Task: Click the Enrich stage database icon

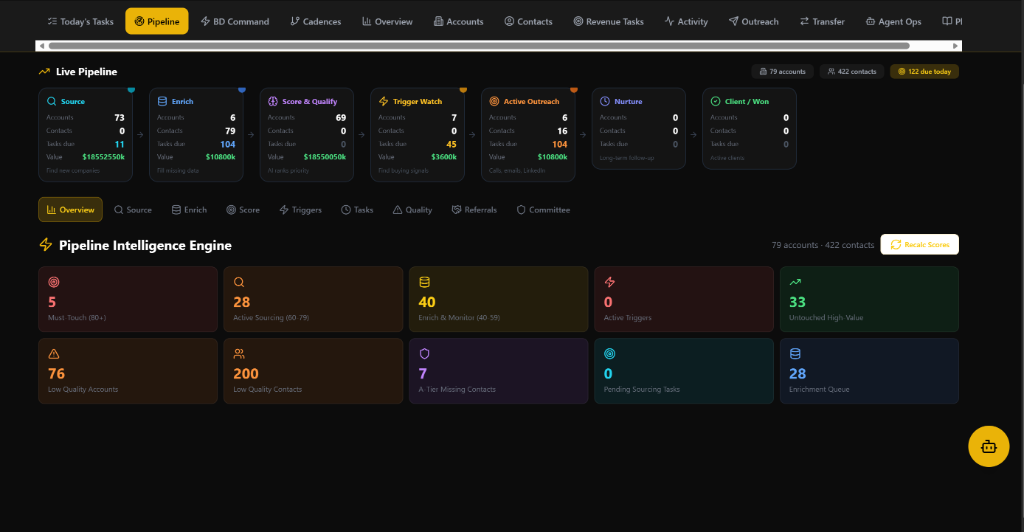Action: pos(162,101)
